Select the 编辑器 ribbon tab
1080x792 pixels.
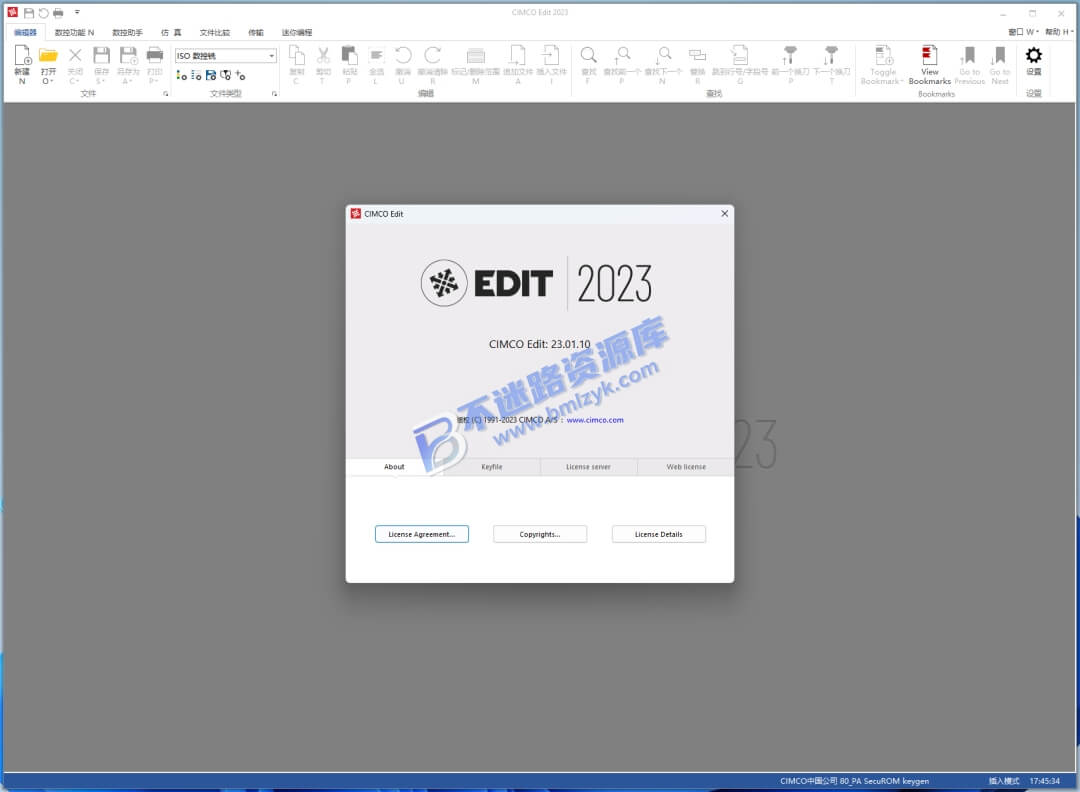25,32
